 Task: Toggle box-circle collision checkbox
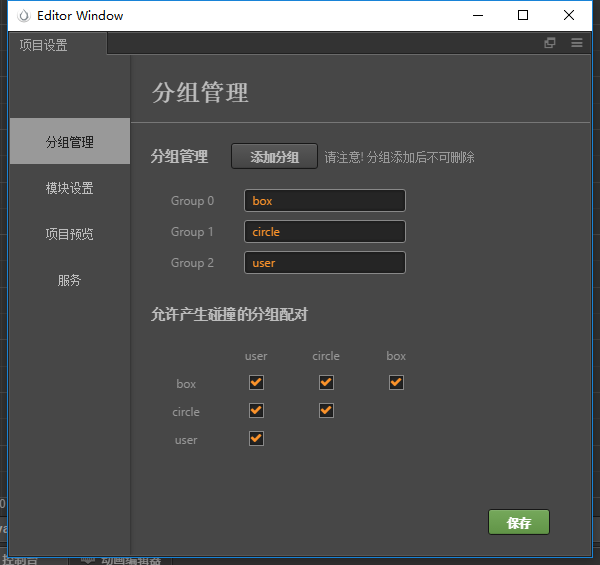point(326,382)
